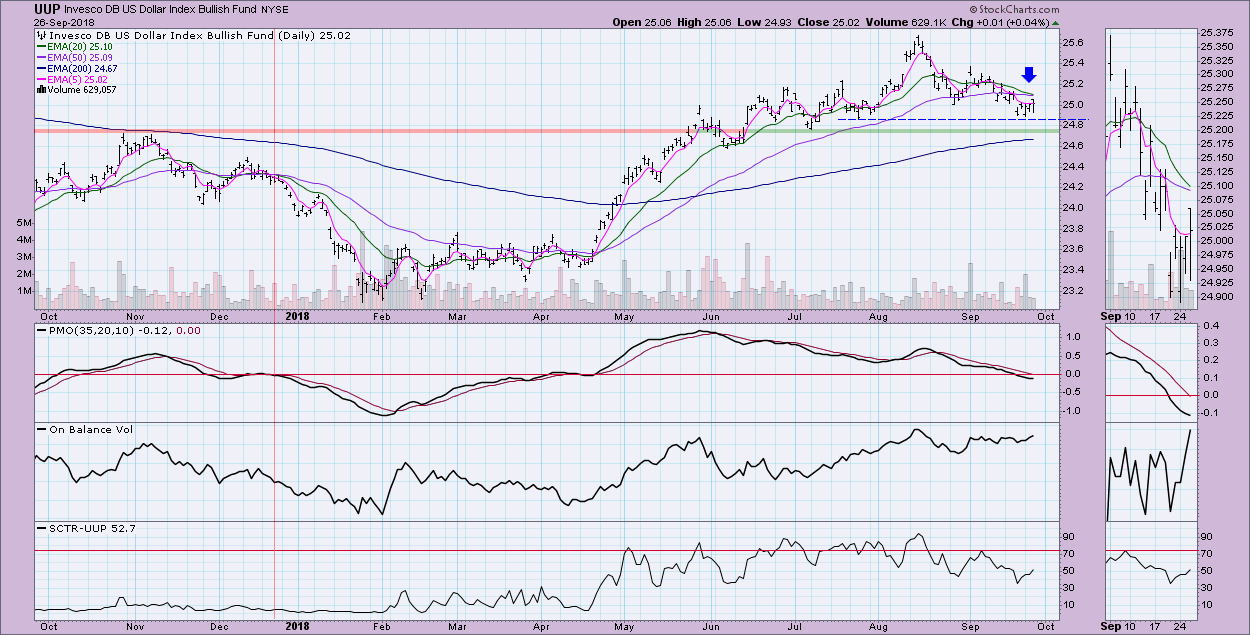Click the blue down arrow annotation
This screenshot has height=635, width=1250.
point(1029,75)
